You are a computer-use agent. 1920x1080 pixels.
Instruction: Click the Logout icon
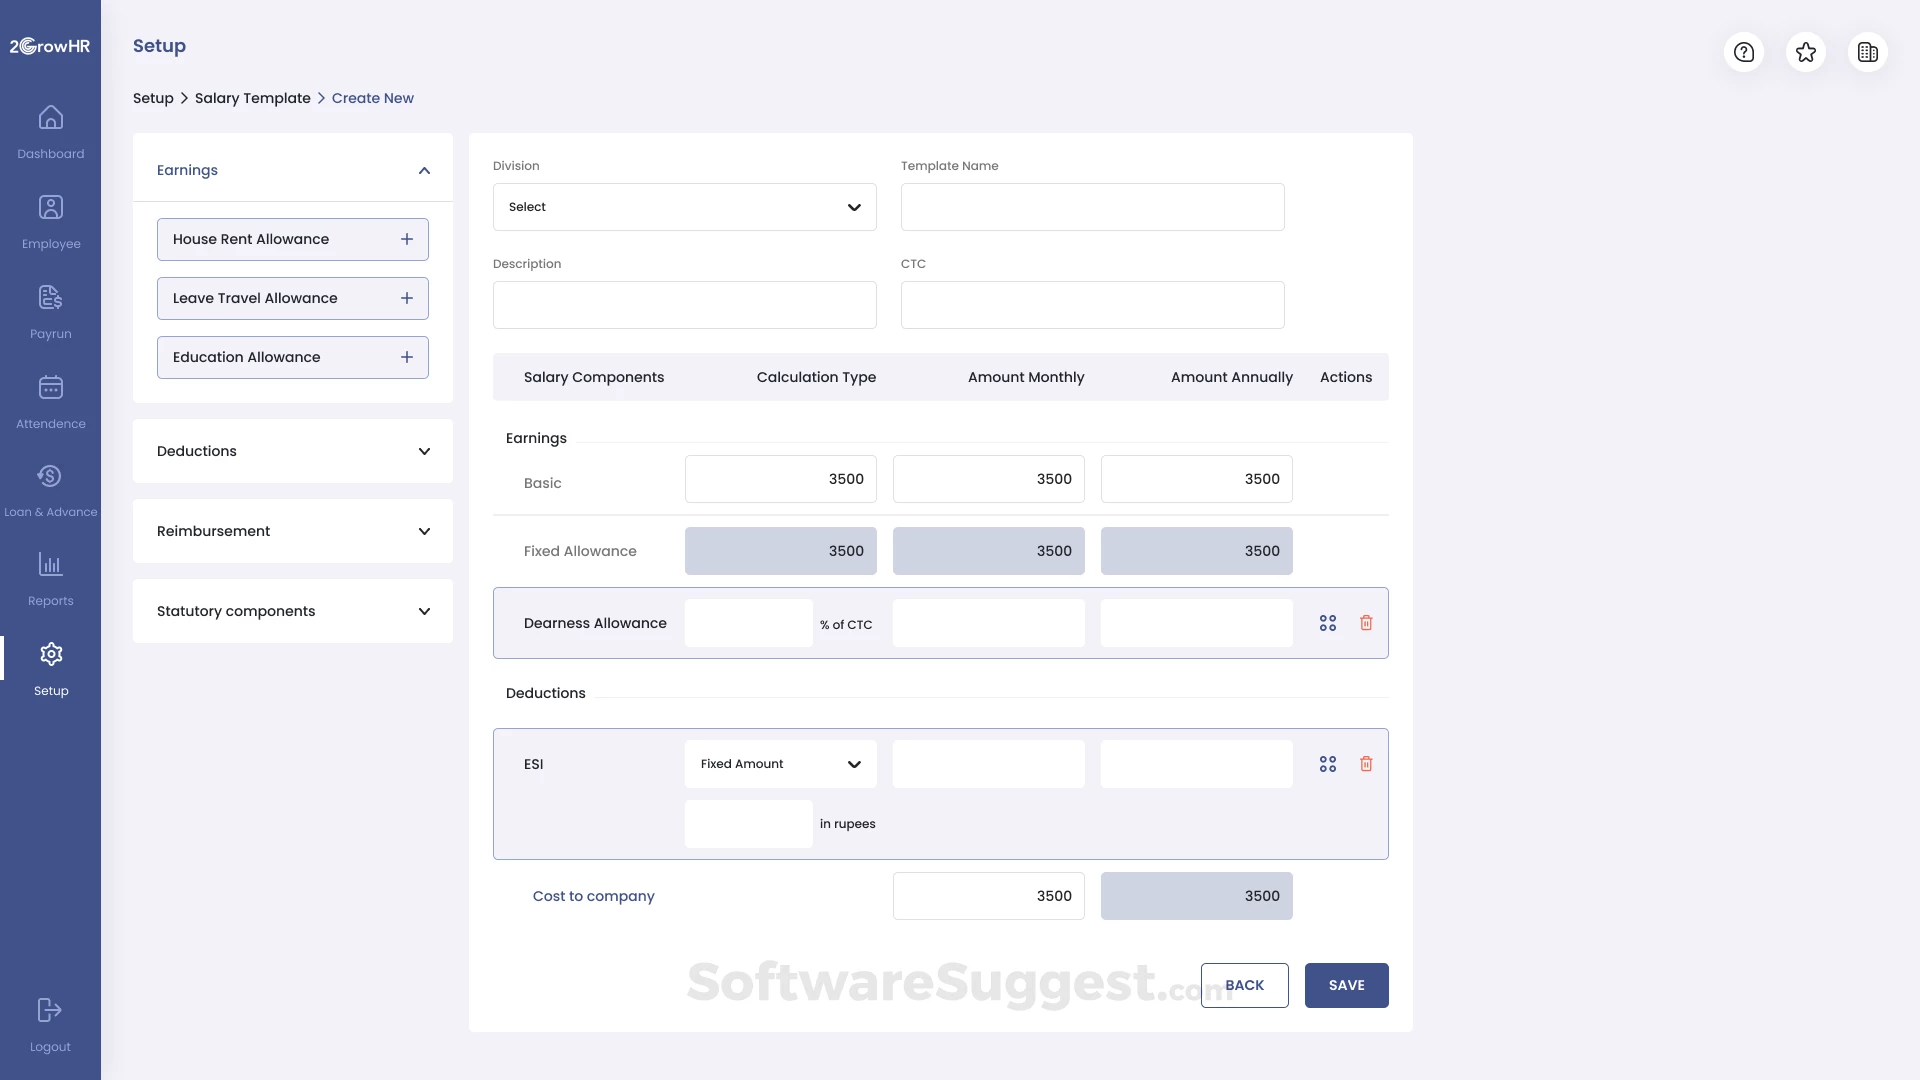point(50,1010)
